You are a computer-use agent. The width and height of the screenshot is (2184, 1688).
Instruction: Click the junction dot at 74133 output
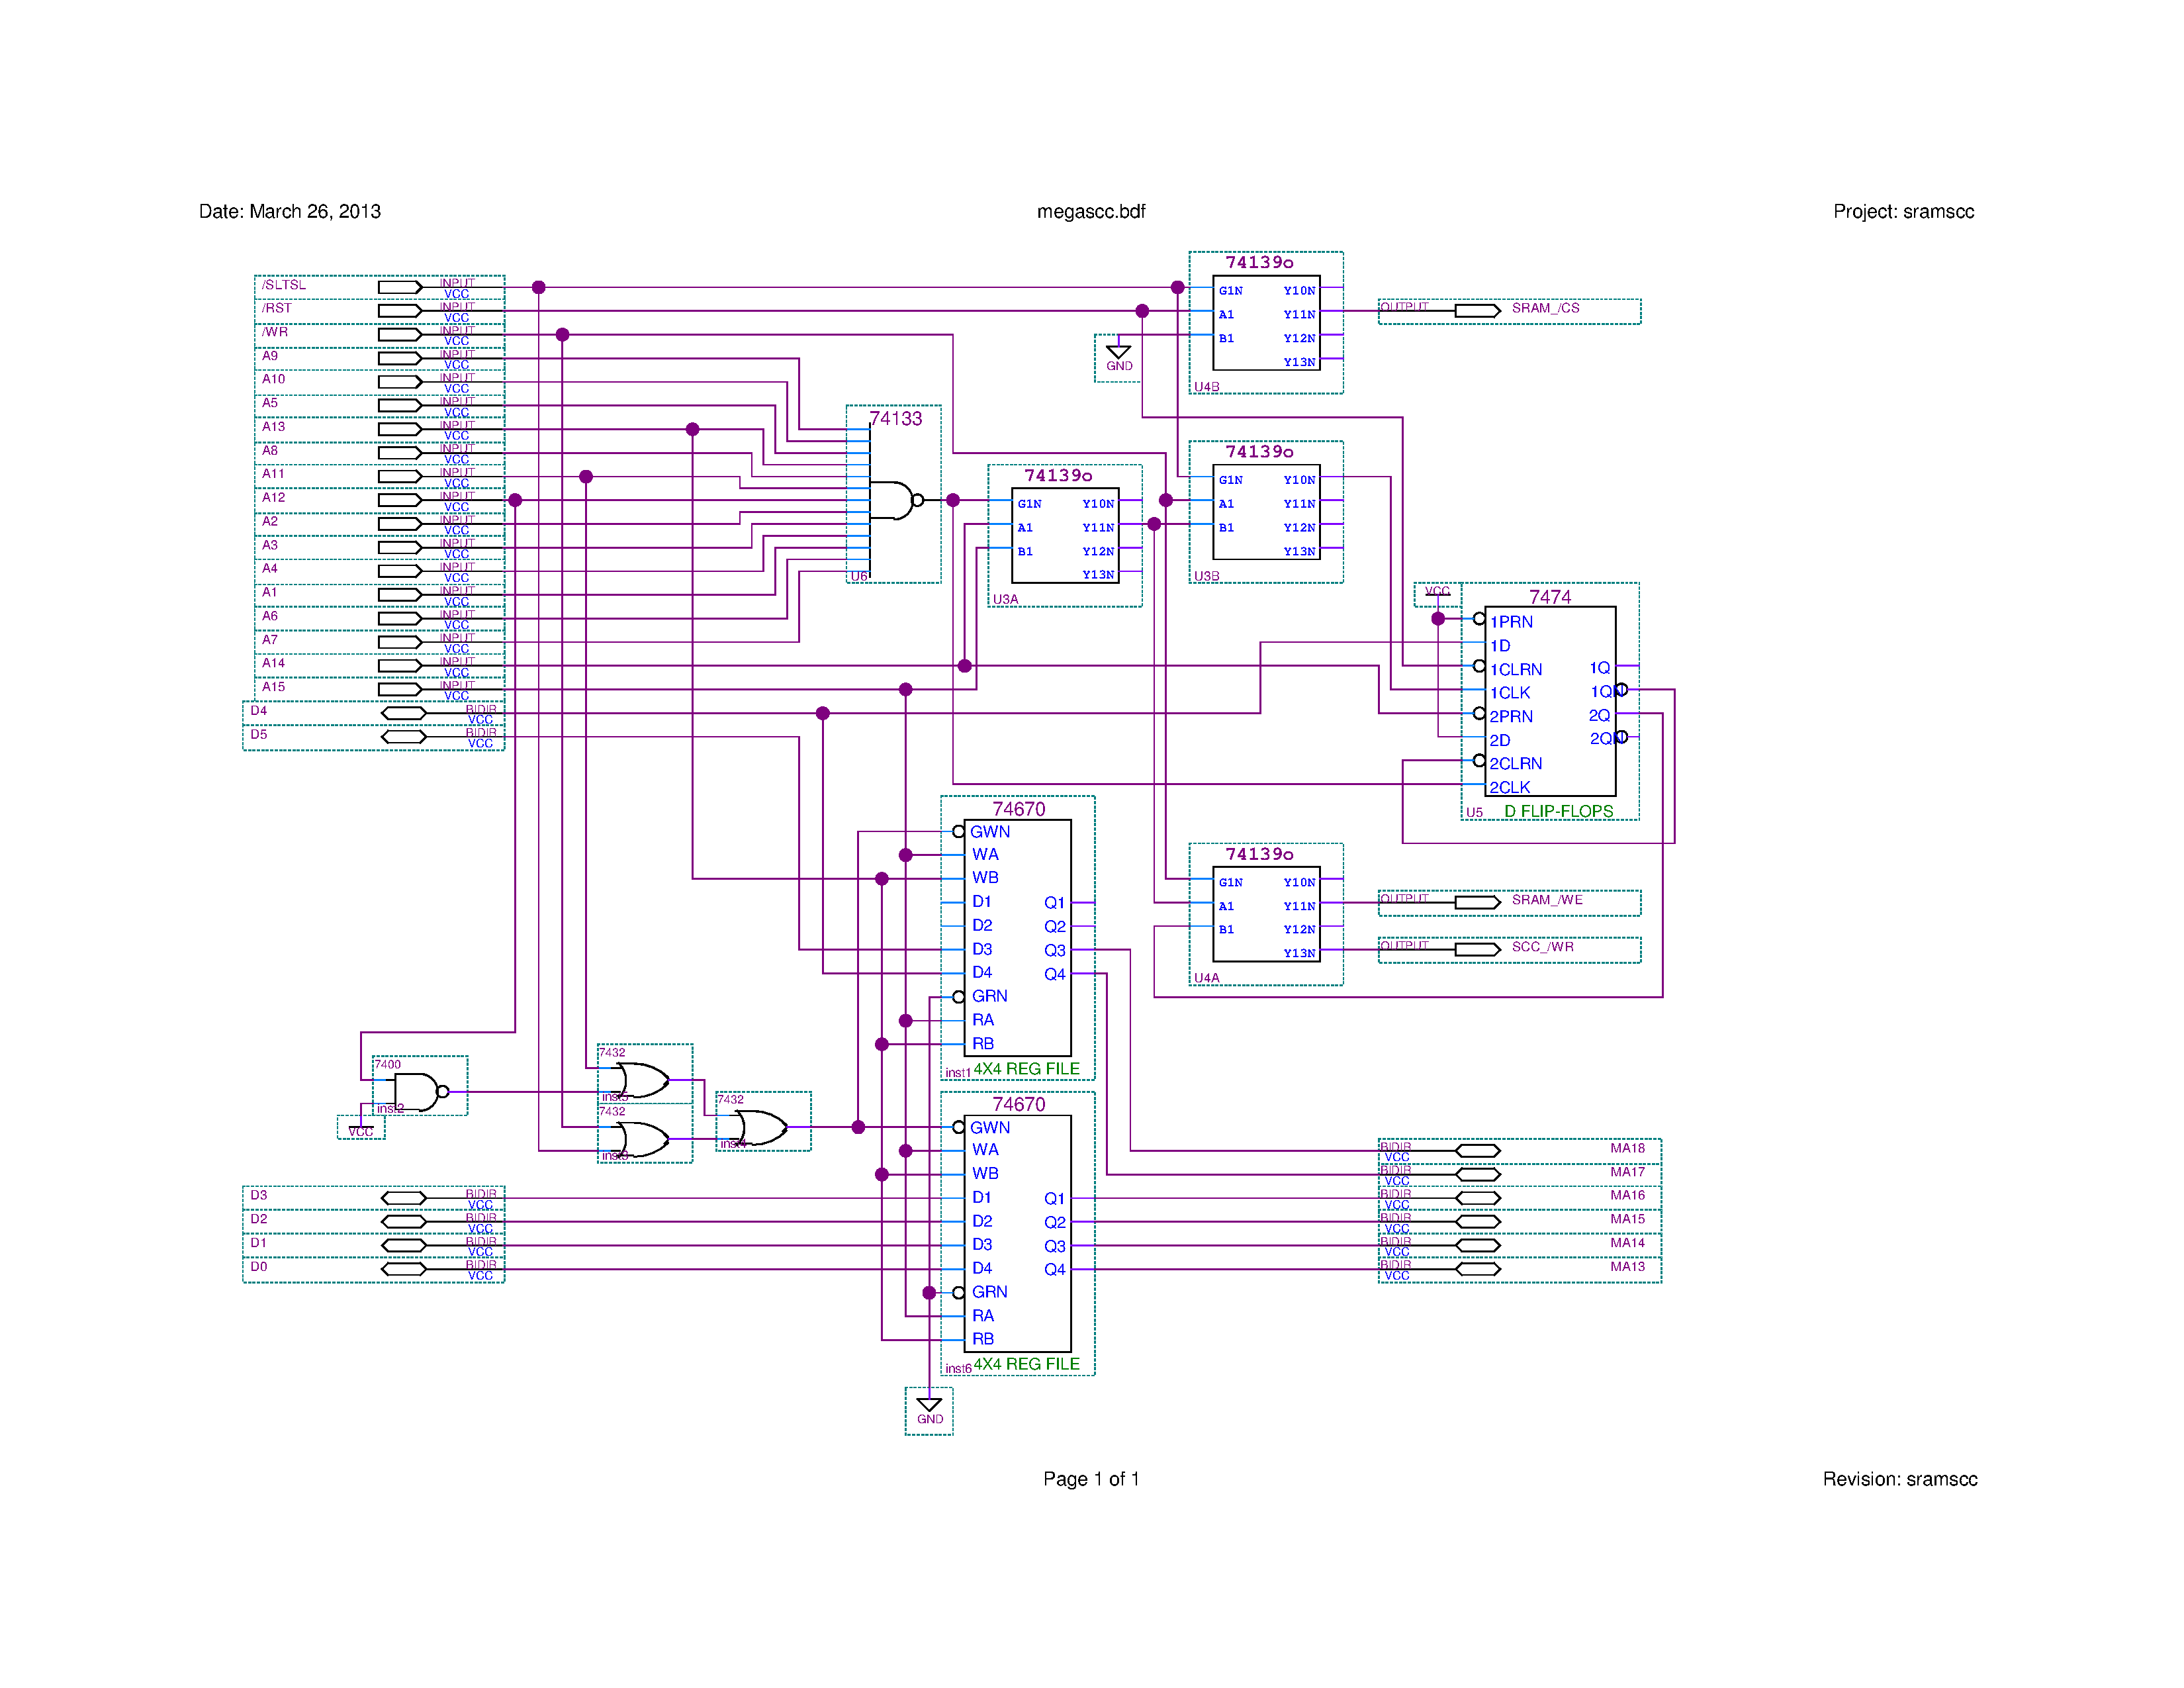tap(953, 500)
